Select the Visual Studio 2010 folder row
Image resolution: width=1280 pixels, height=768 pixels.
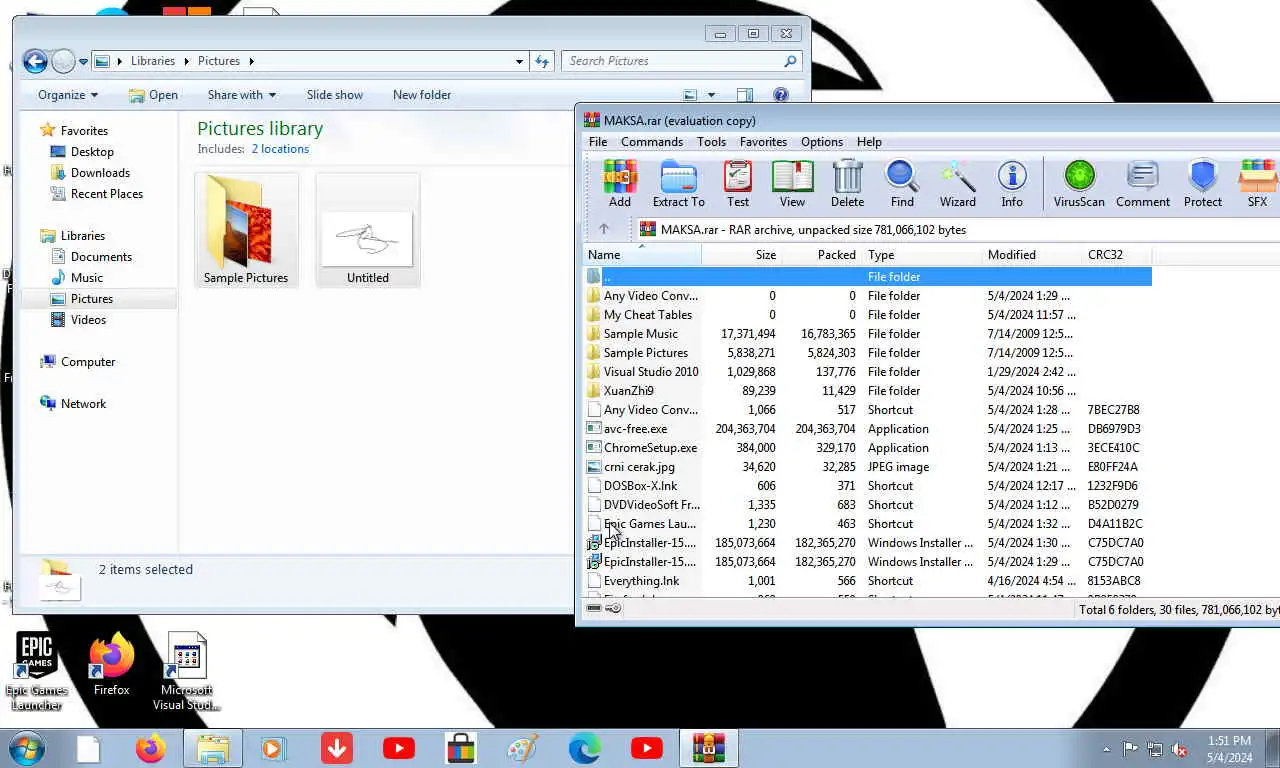coord(868,372)
